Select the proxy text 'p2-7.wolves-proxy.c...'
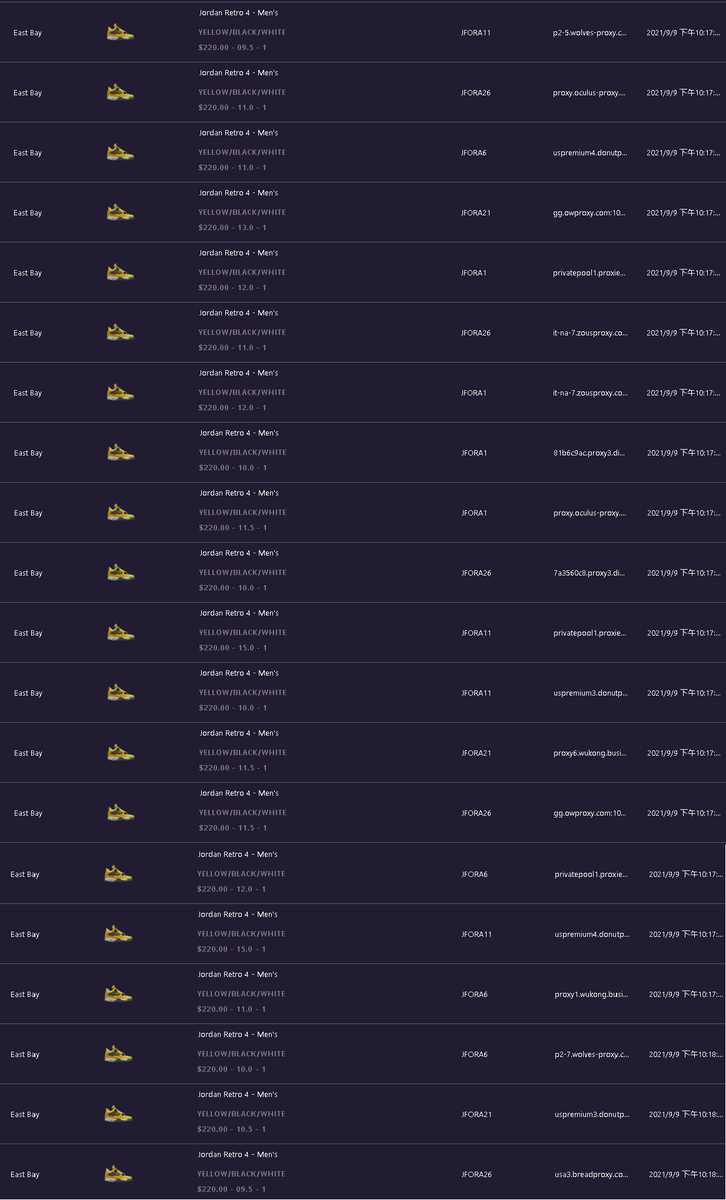Image resolution: width=726 pixels, height=1200 pixels. click(x=592, y=1054)
